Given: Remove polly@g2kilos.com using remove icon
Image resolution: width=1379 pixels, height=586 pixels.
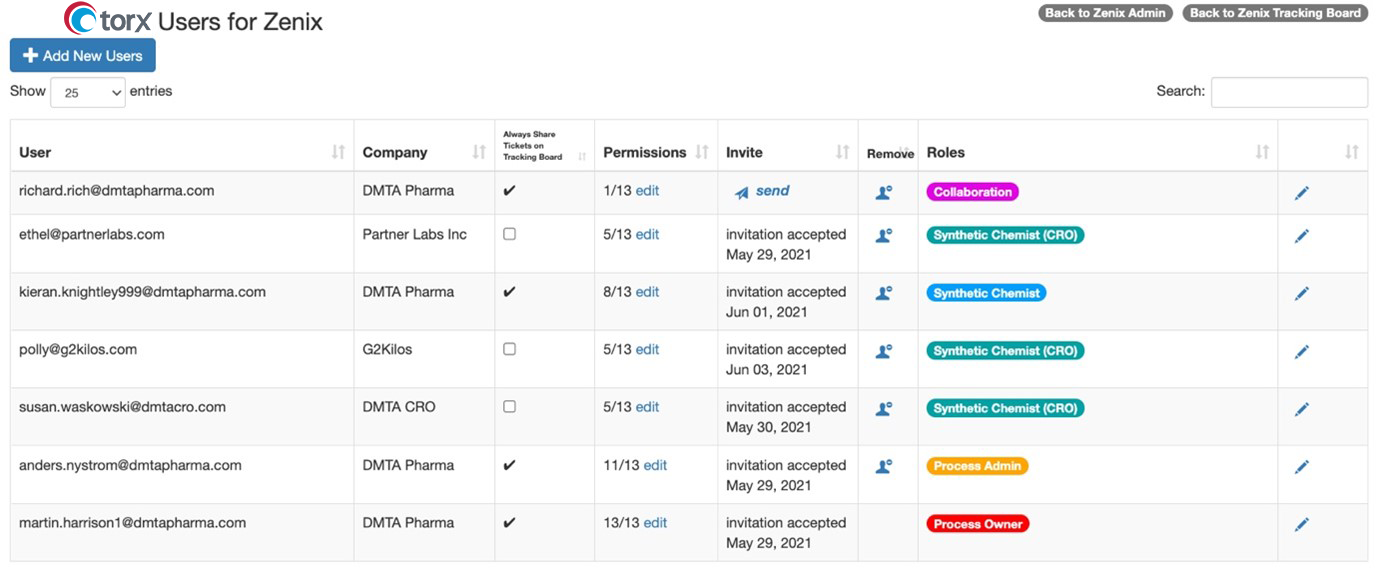Looking at the screenshot, I should click(x=883, y=352).
